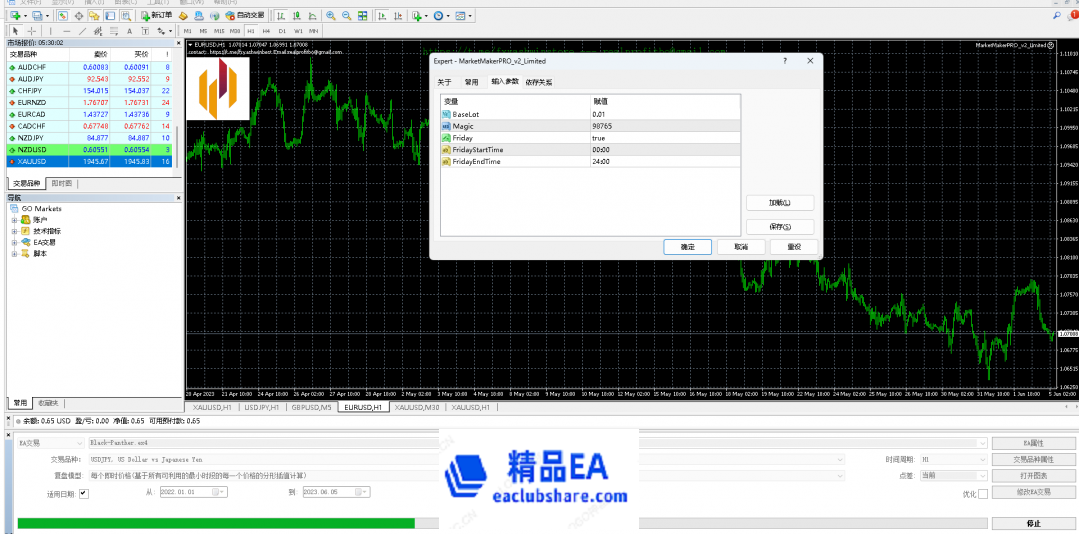Viewport: 1079px width, 534px height.
Task: Switch chart to H4 timeframe
Action: (266, 31)
